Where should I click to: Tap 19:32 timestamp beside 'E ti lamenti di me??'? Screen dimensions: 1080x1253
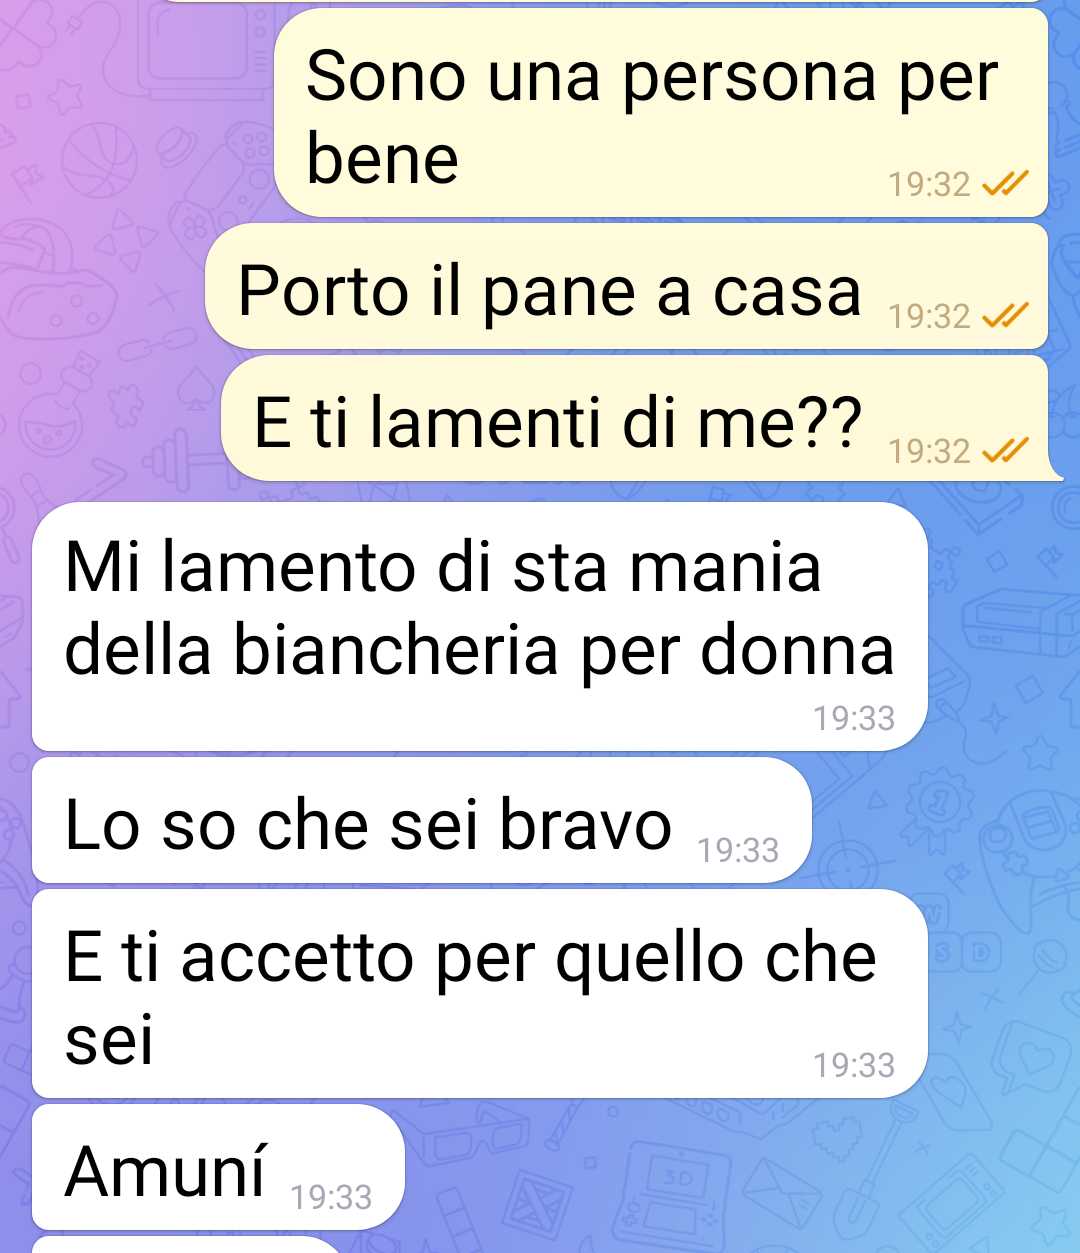click(929, 452)
